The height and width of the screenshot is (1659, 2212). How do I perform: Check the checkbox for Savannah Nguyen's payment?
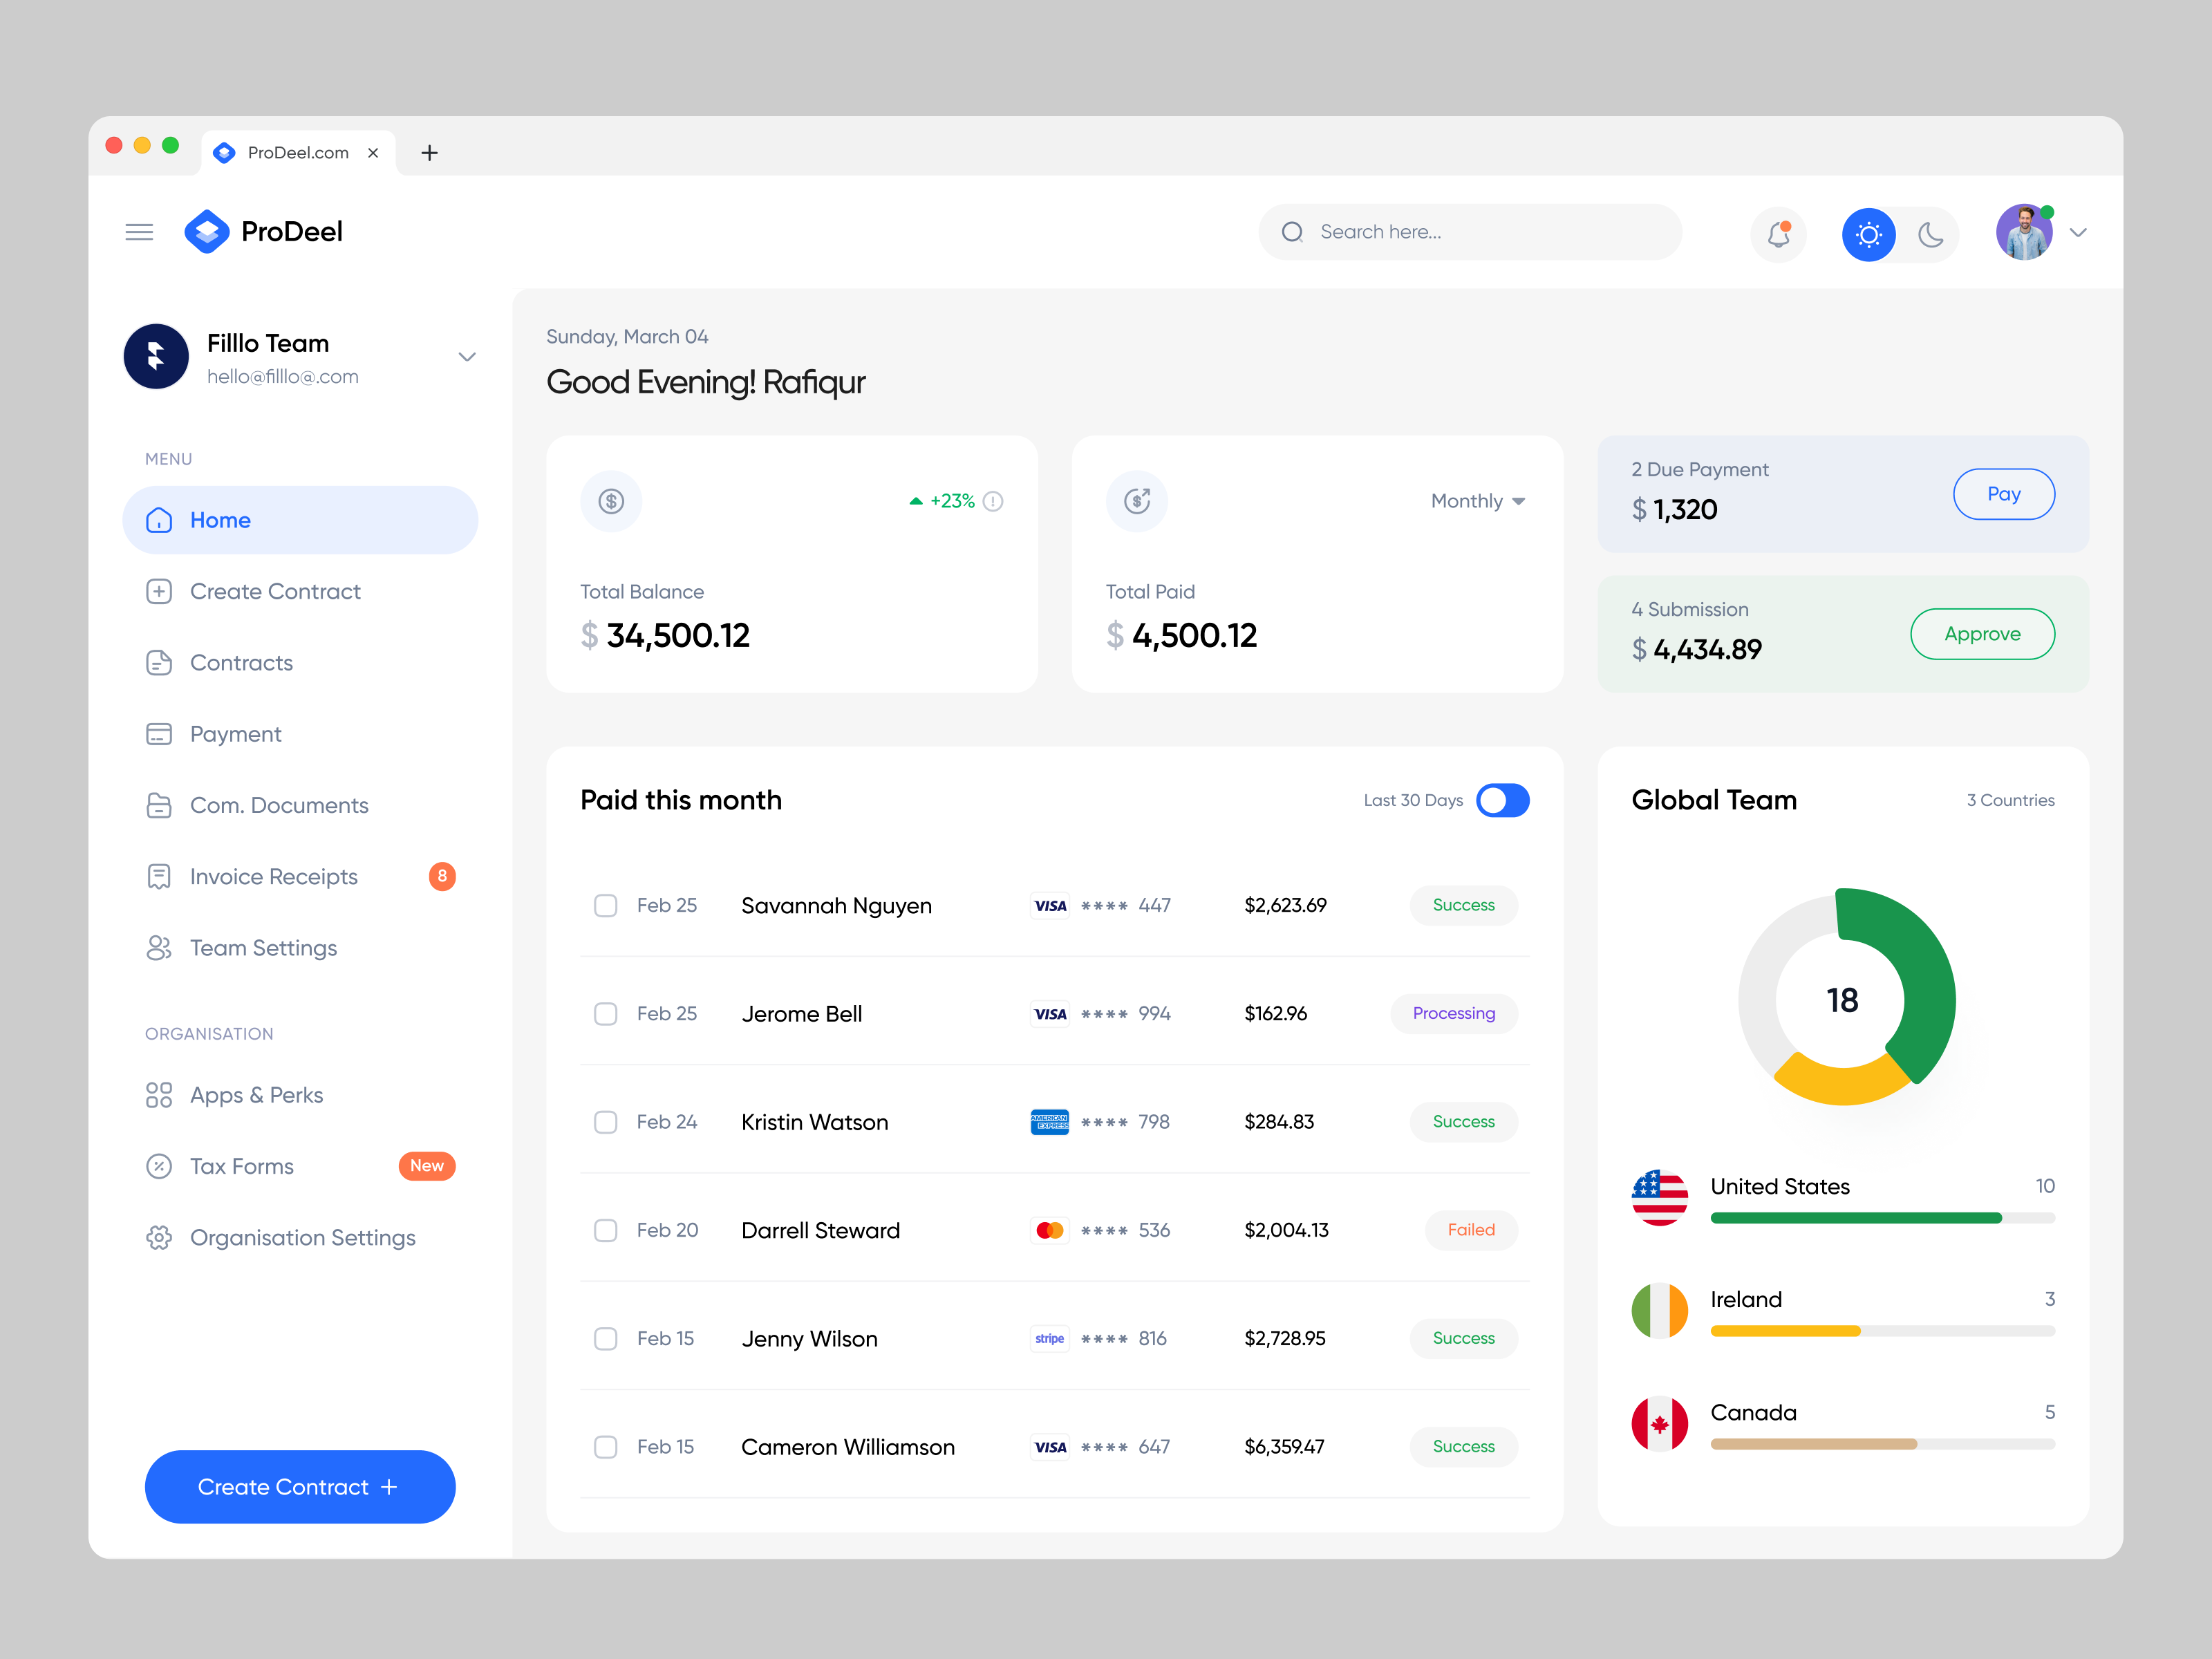click(605, 905)
